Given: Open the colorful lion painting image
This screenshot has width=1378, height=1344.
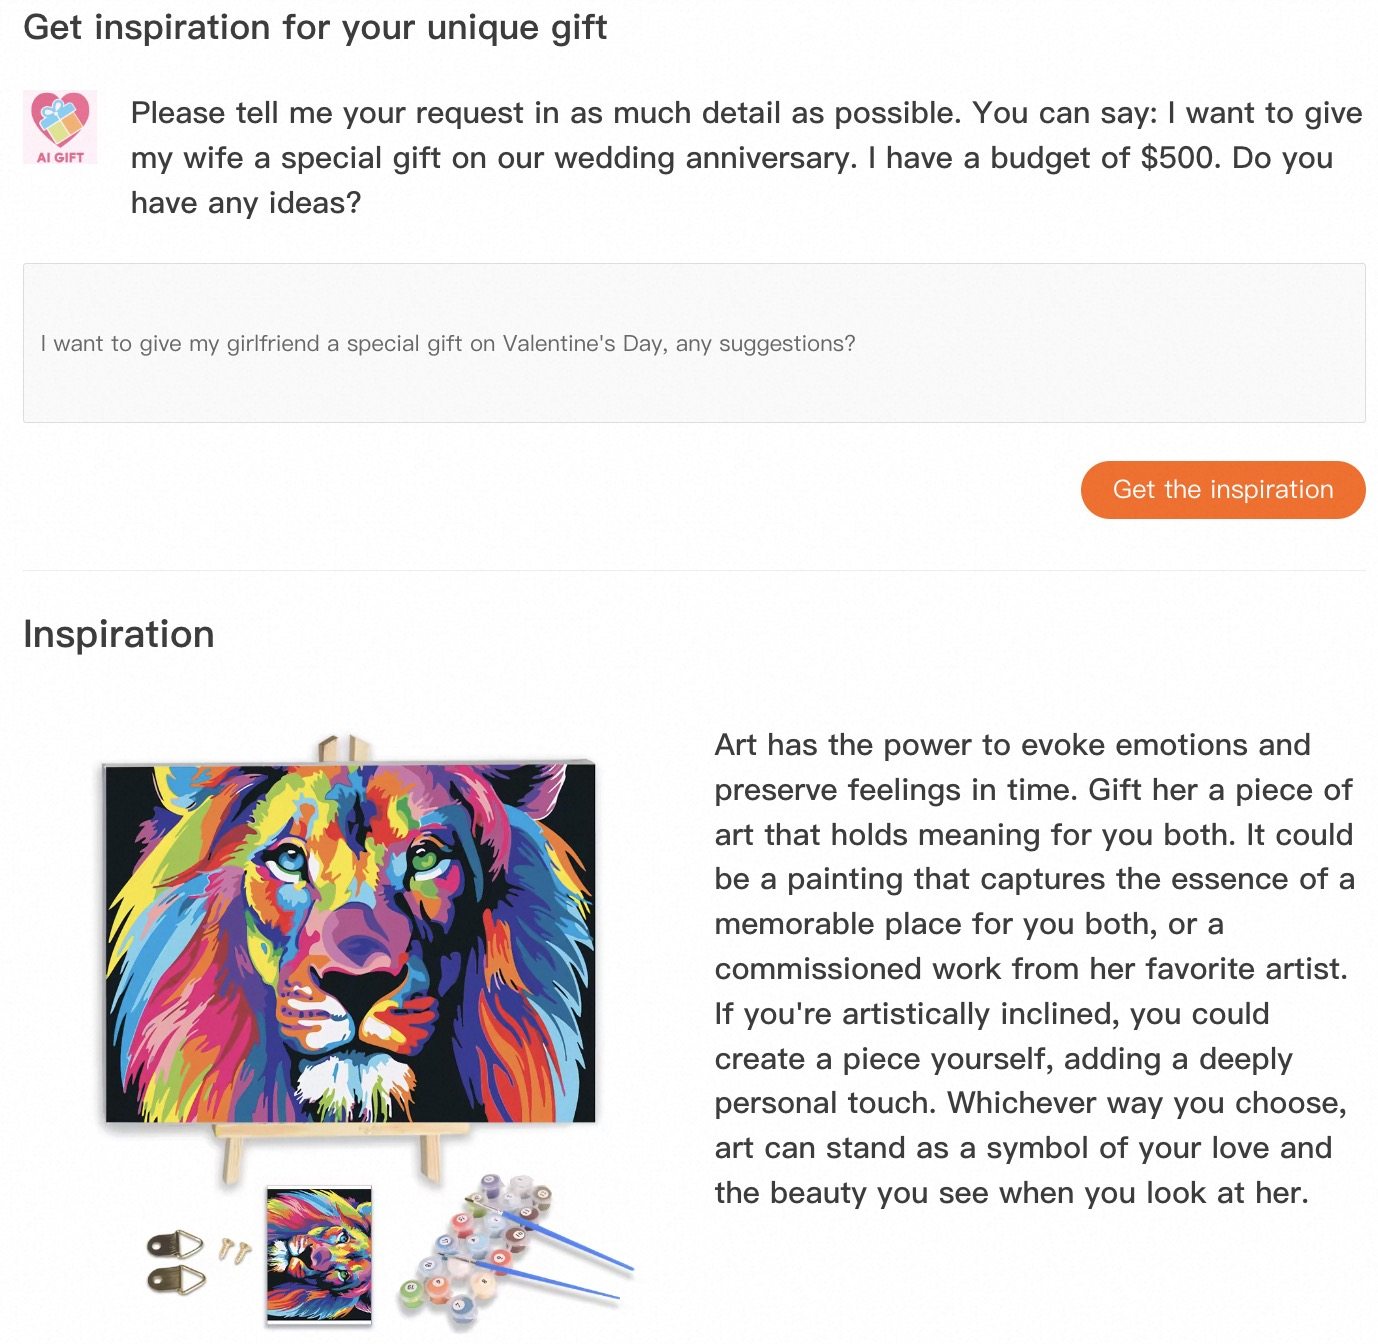Looking at the screenshot, I should pos(350,940).
